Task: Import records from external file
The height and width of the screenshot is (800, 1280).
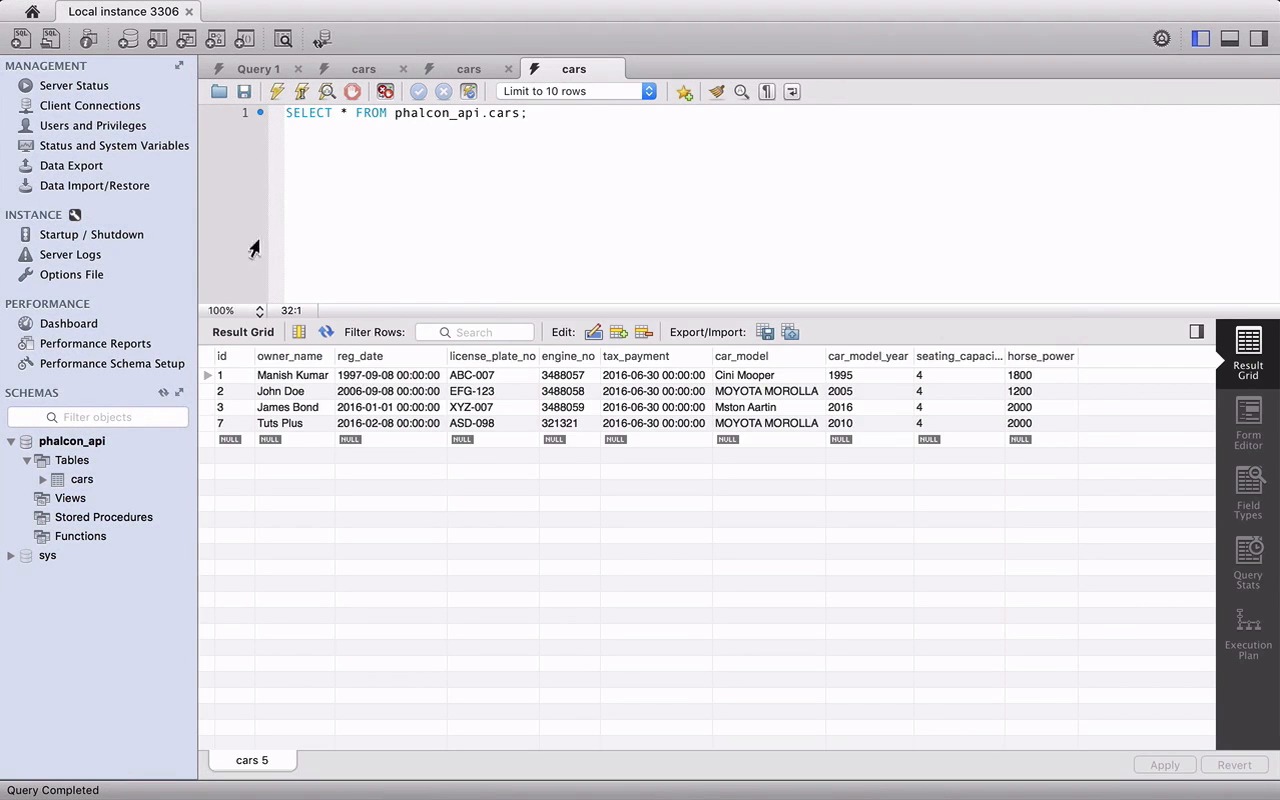Action: pos(790,332)
